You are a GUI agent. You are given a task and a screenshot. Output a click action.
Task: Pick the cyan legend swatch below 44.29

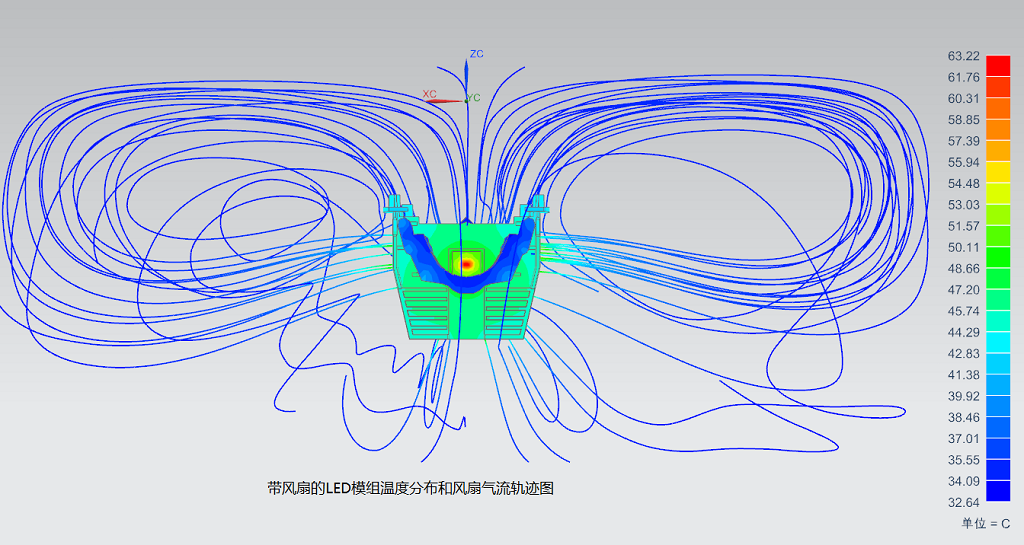click(997, 342)
